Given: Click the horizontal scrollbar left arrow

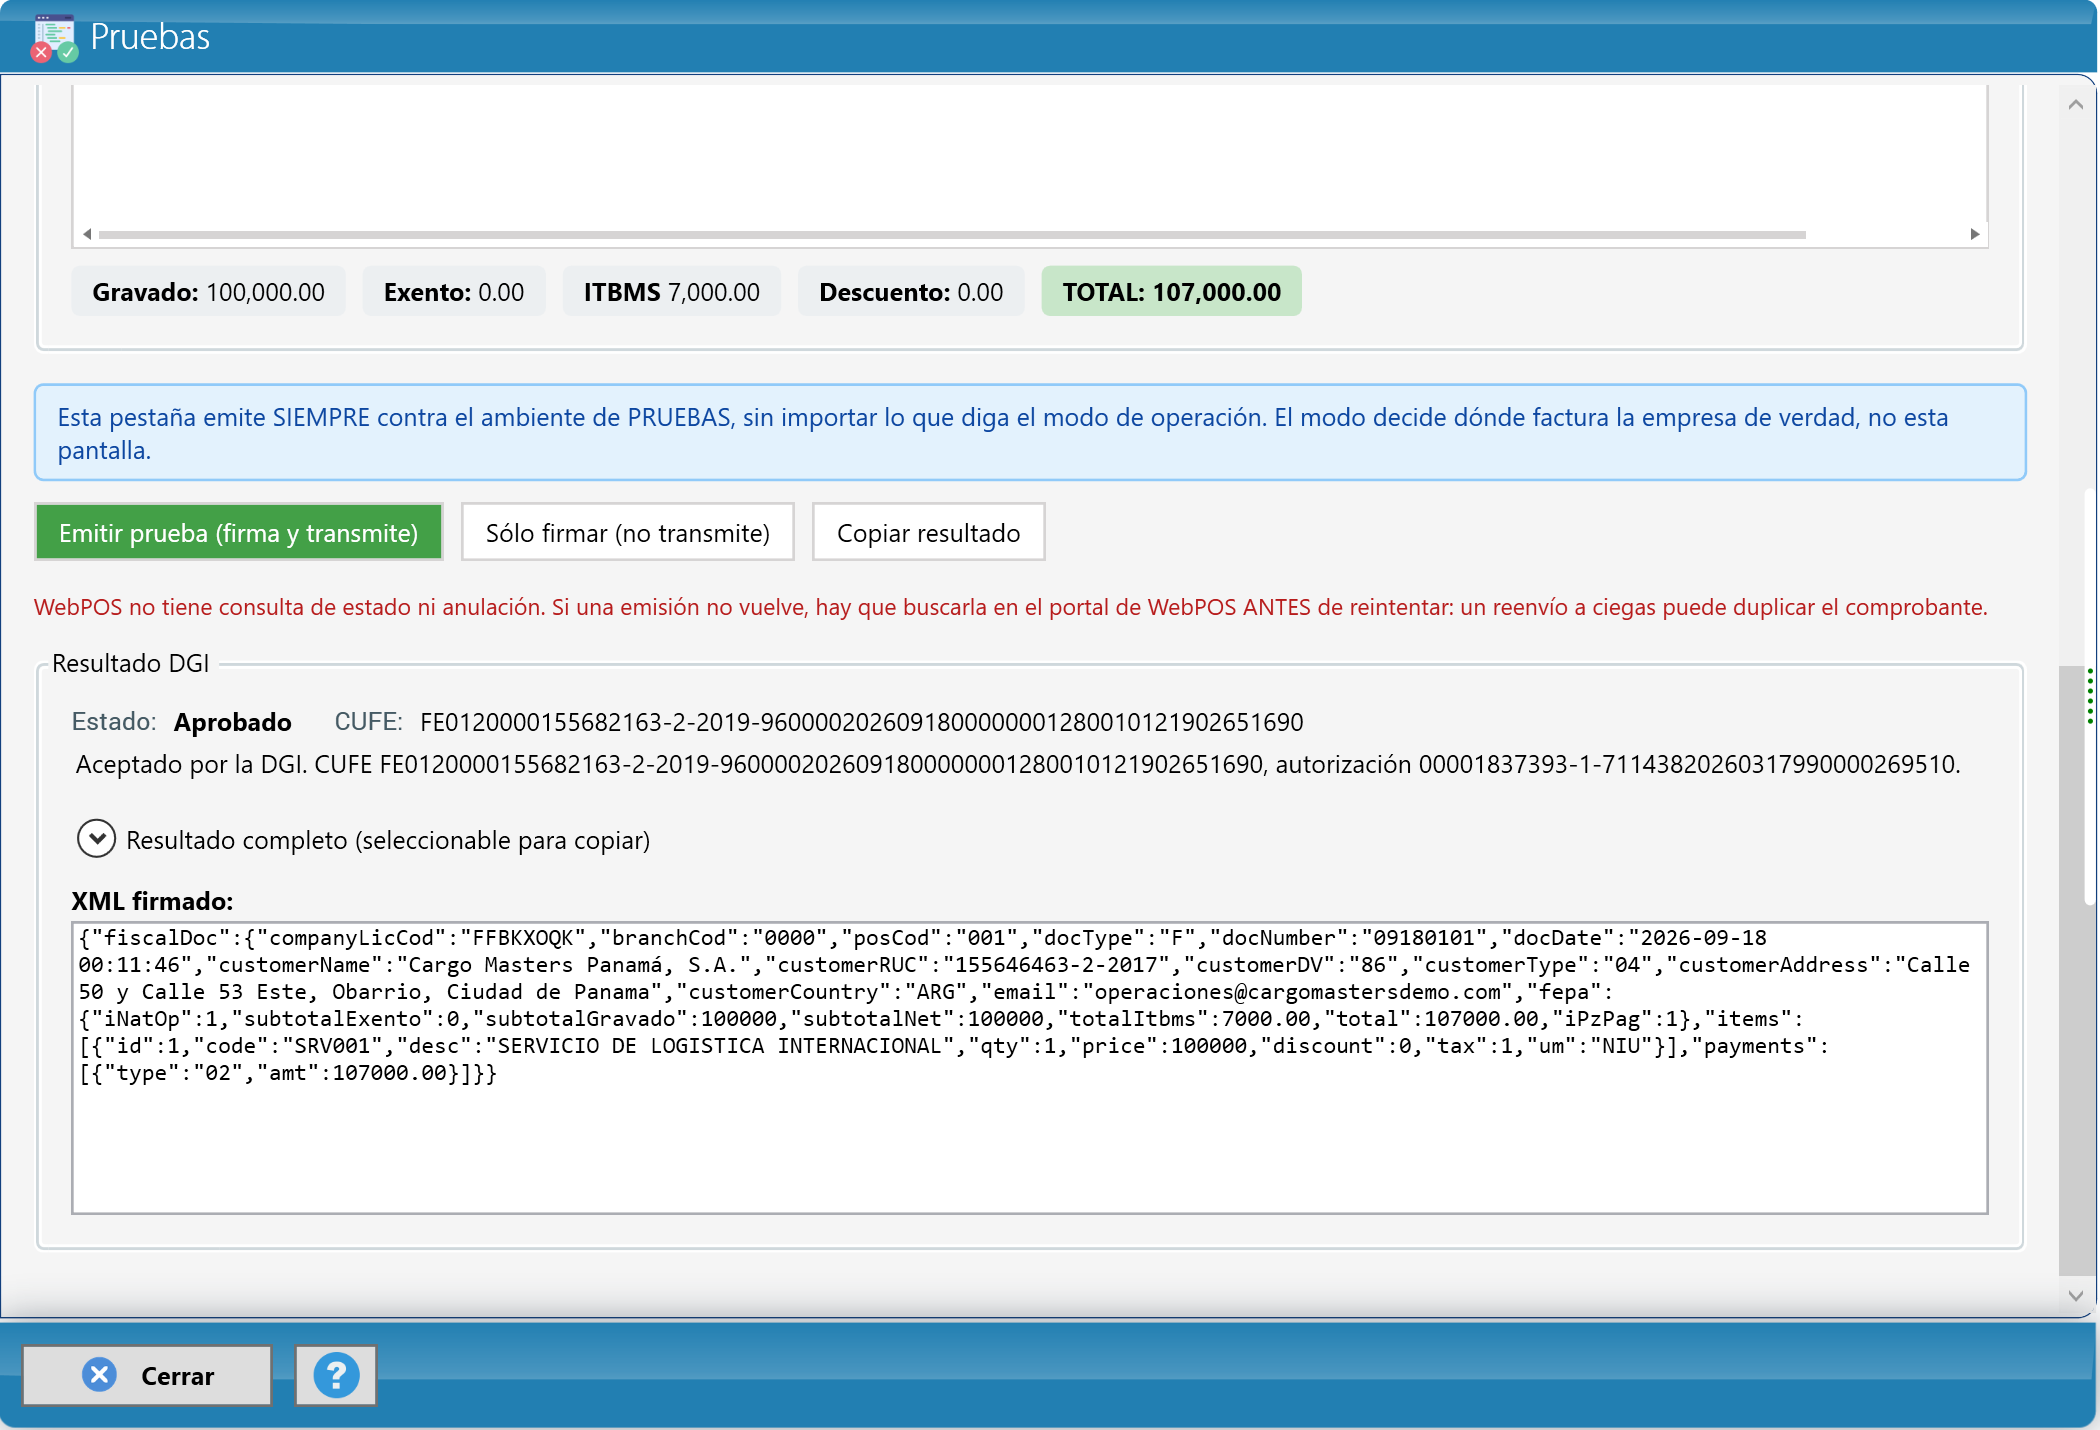Looking at the screenshot, I should pos(87,234).
